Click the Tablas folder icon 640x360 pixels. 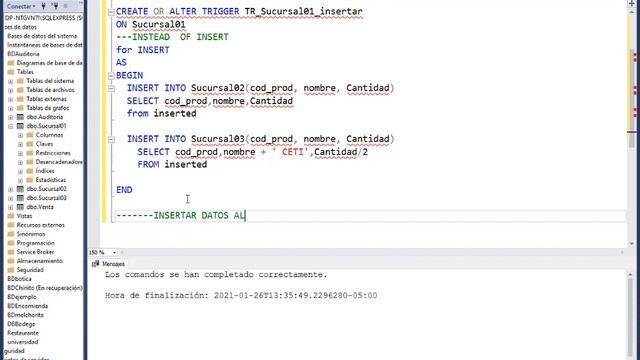point(11,72)
